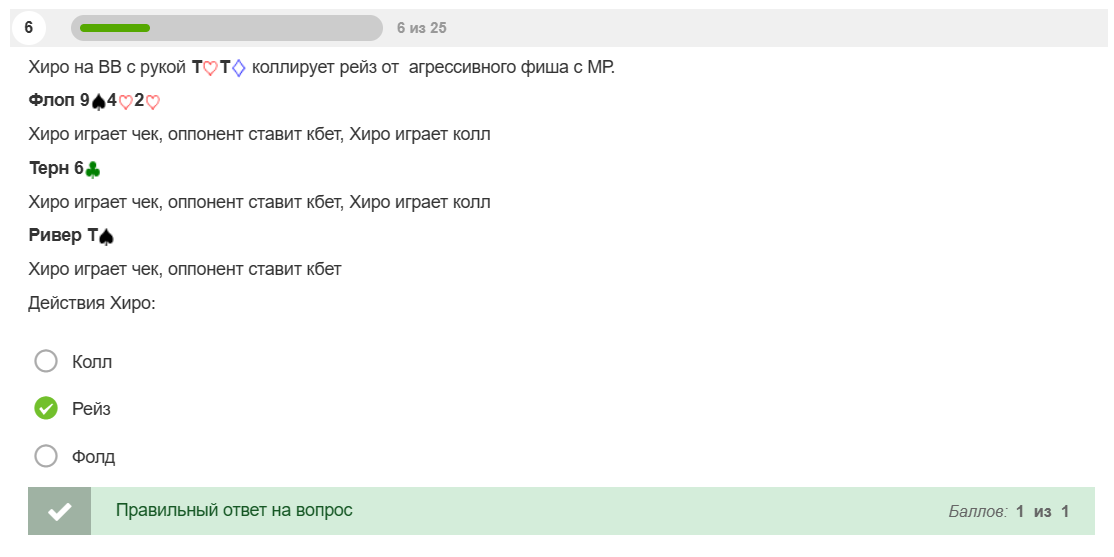Click the green quiz progress bar
This screenshot has height=557, width=1114.
coord(227,28)
